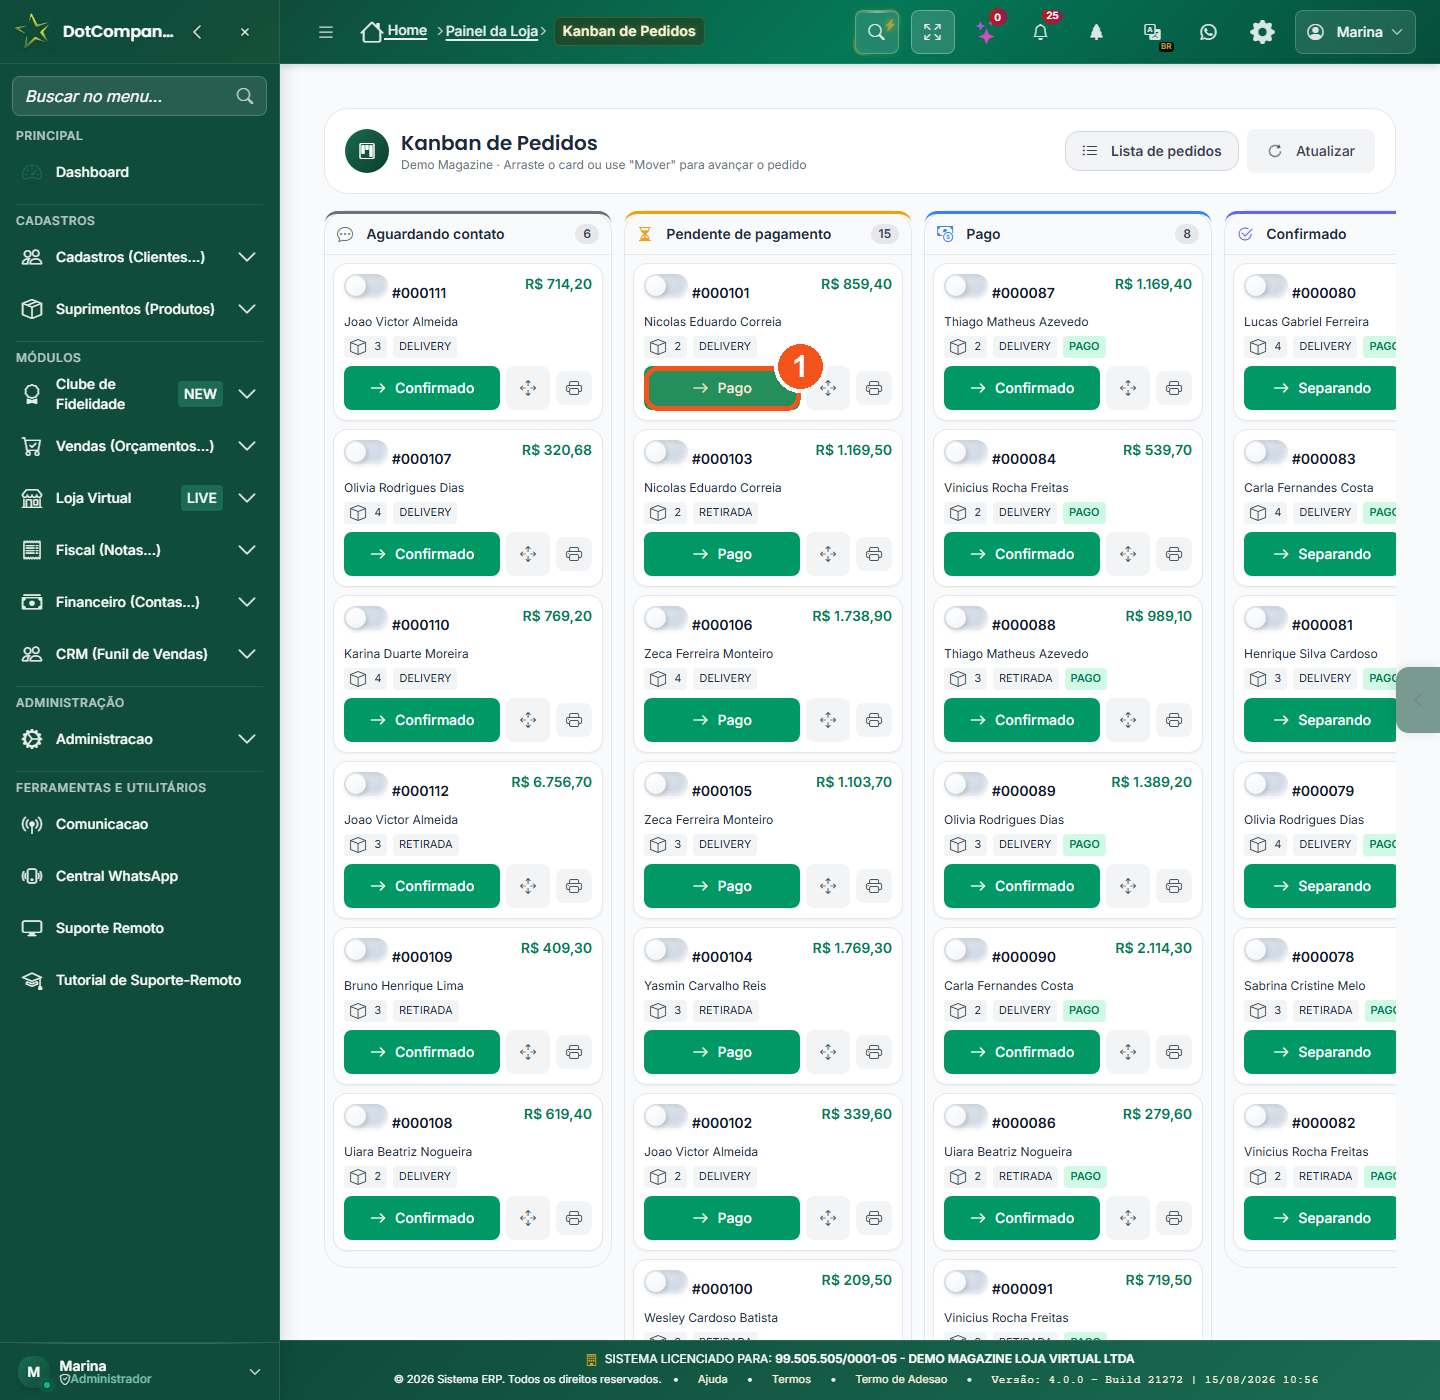The height and width of the screenshot is (1400, 1440).
Task: Click the hamburger menu icon
Action: point(326,32)
